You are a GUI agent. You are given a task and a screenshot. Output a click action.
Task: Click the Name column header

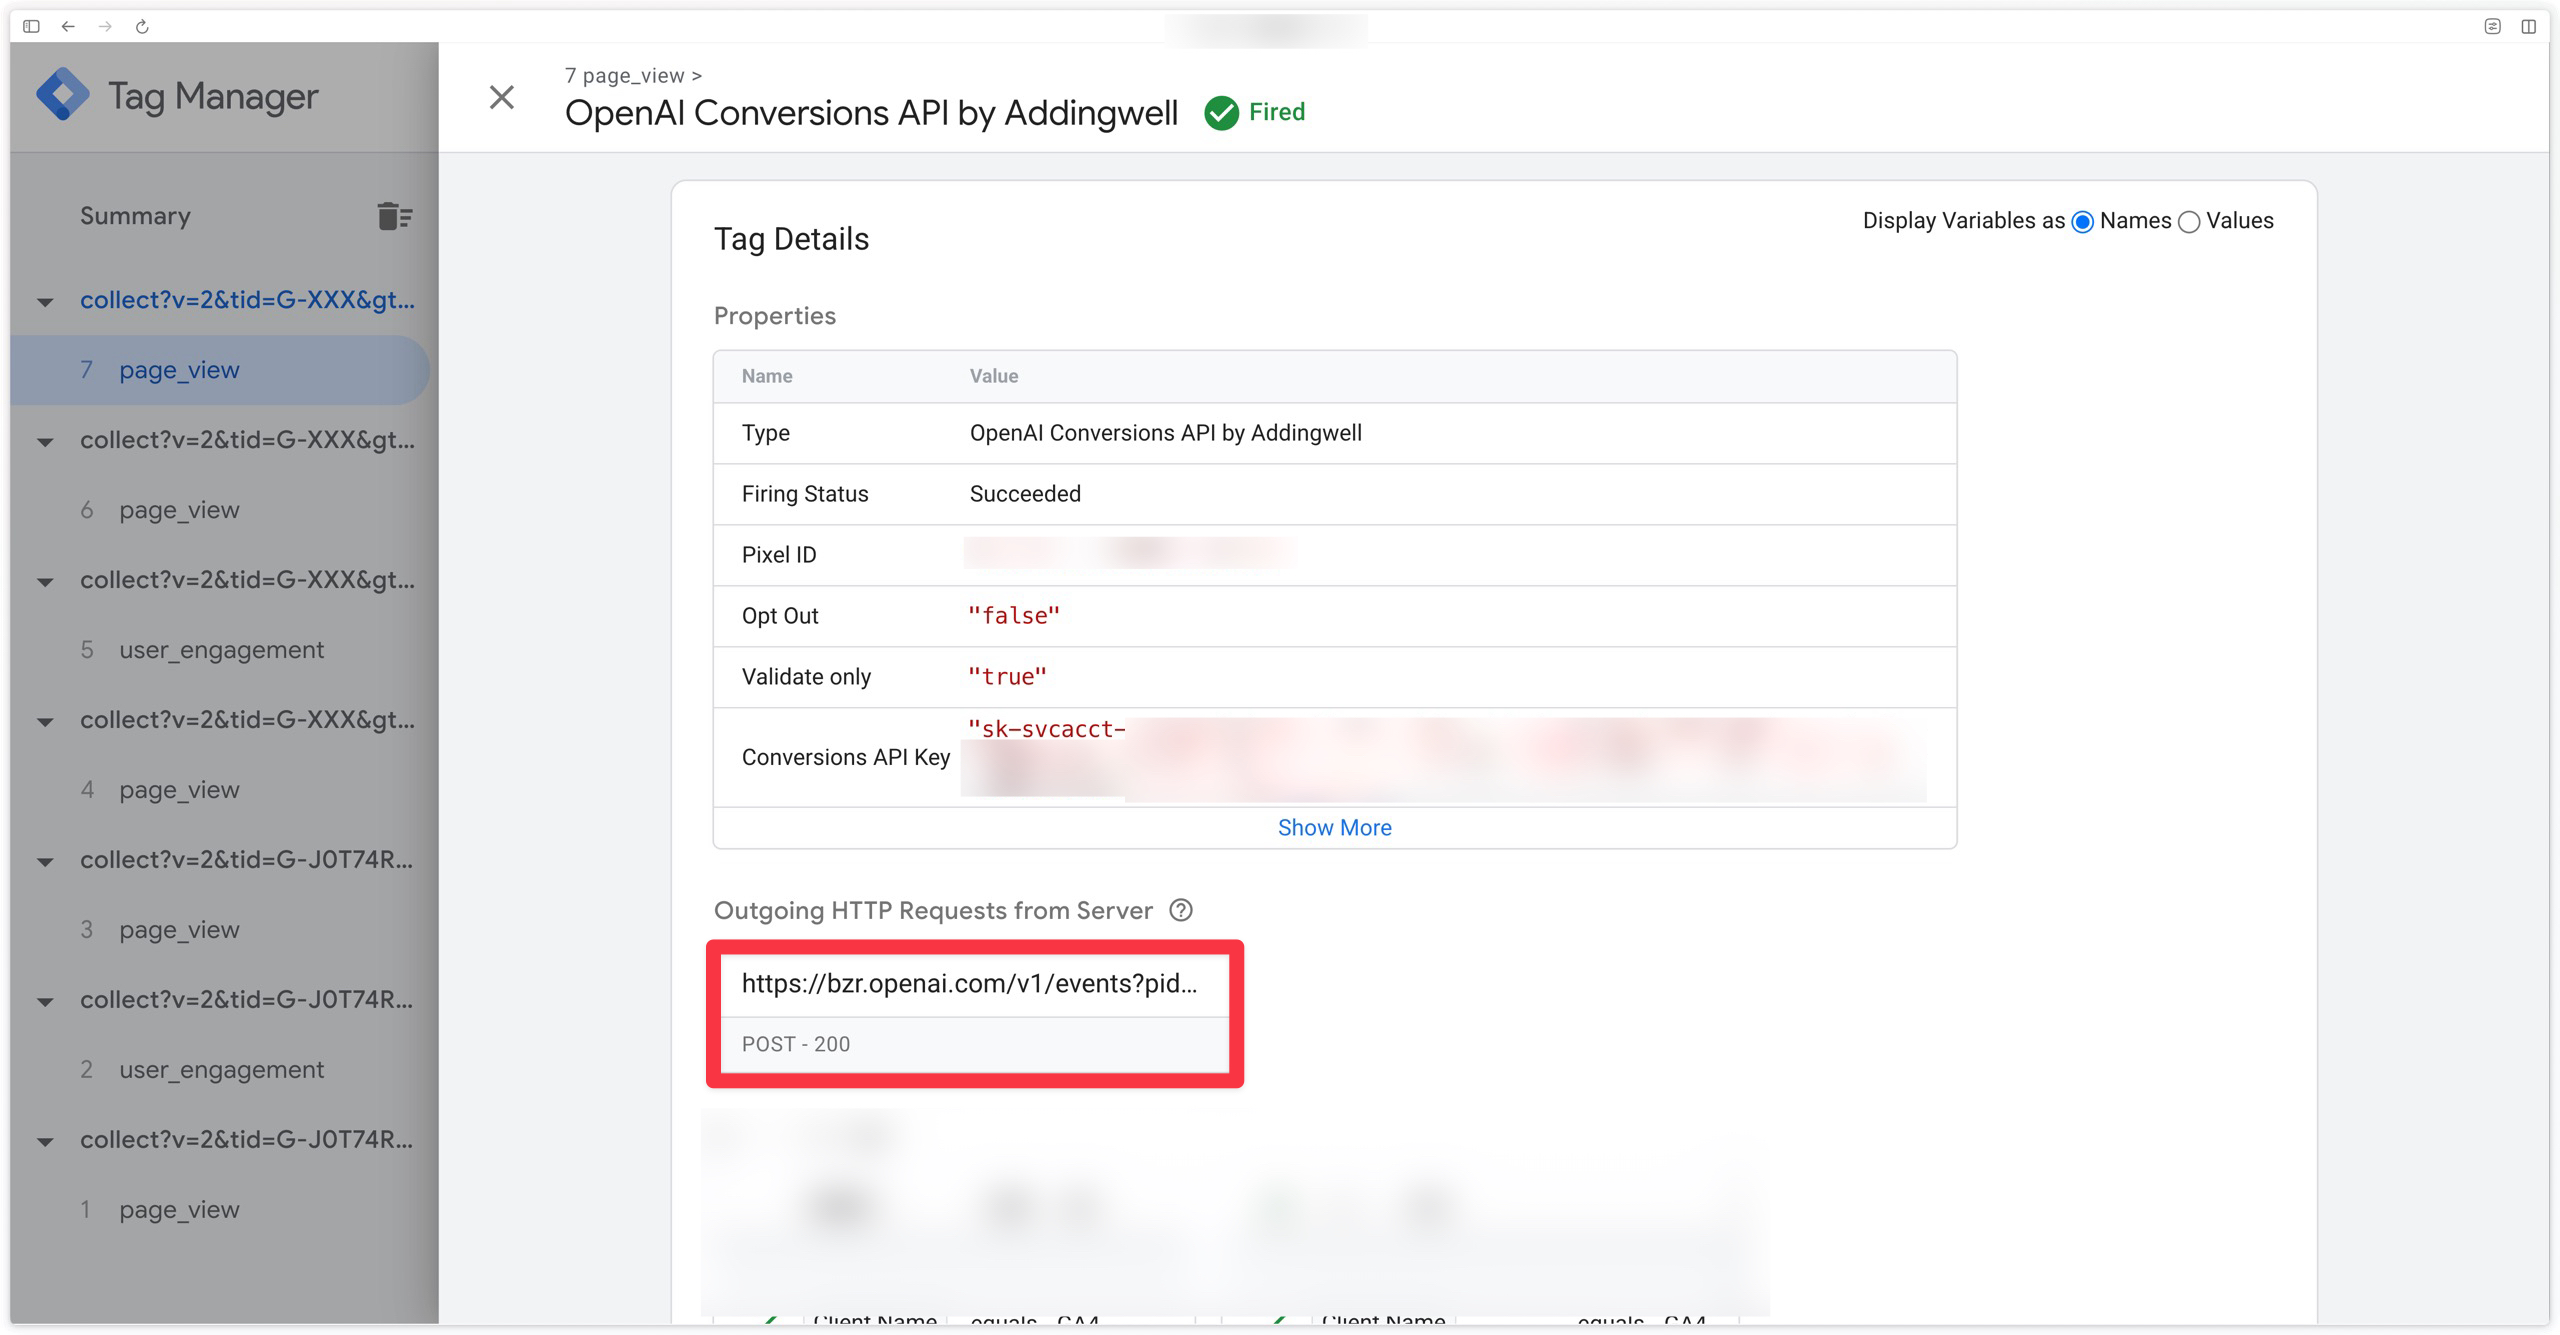767,376
